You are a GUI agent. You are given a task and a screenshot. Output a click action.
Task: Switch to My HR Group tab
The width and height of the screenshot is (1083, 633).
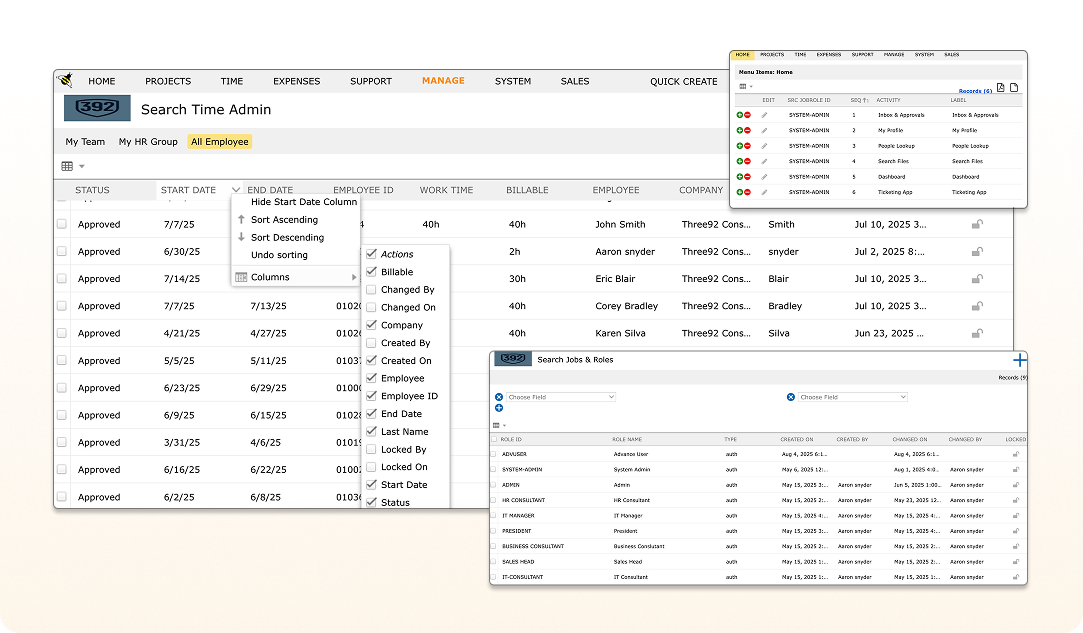148,142
